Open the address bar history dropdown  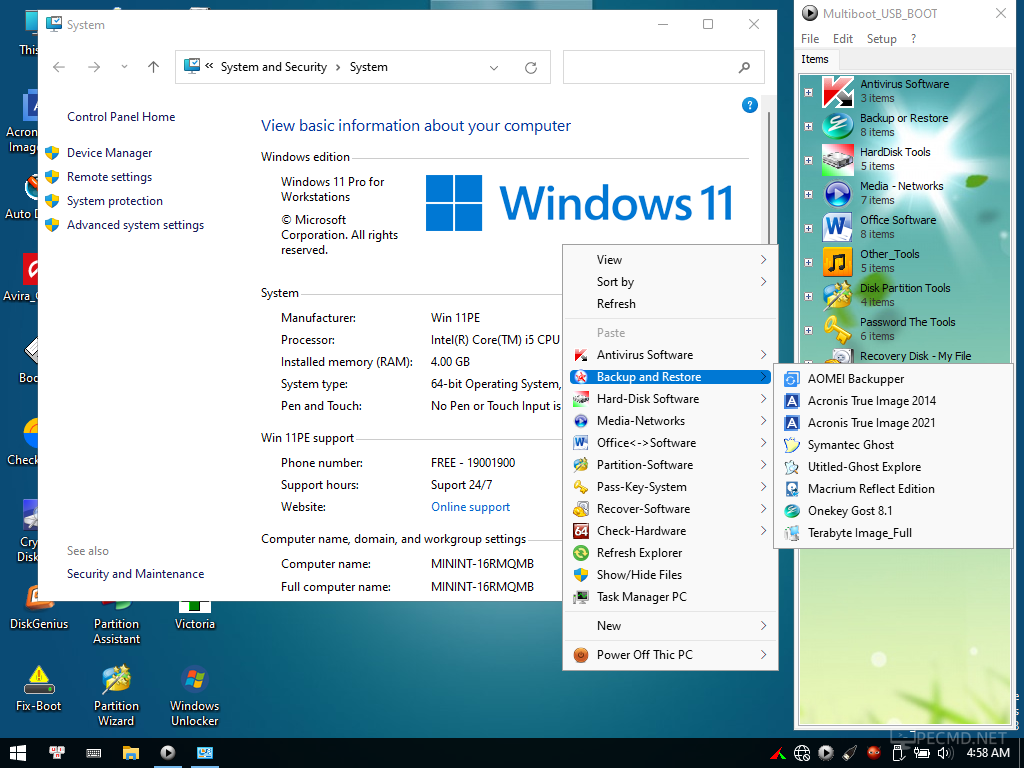[x=494, y=67]
